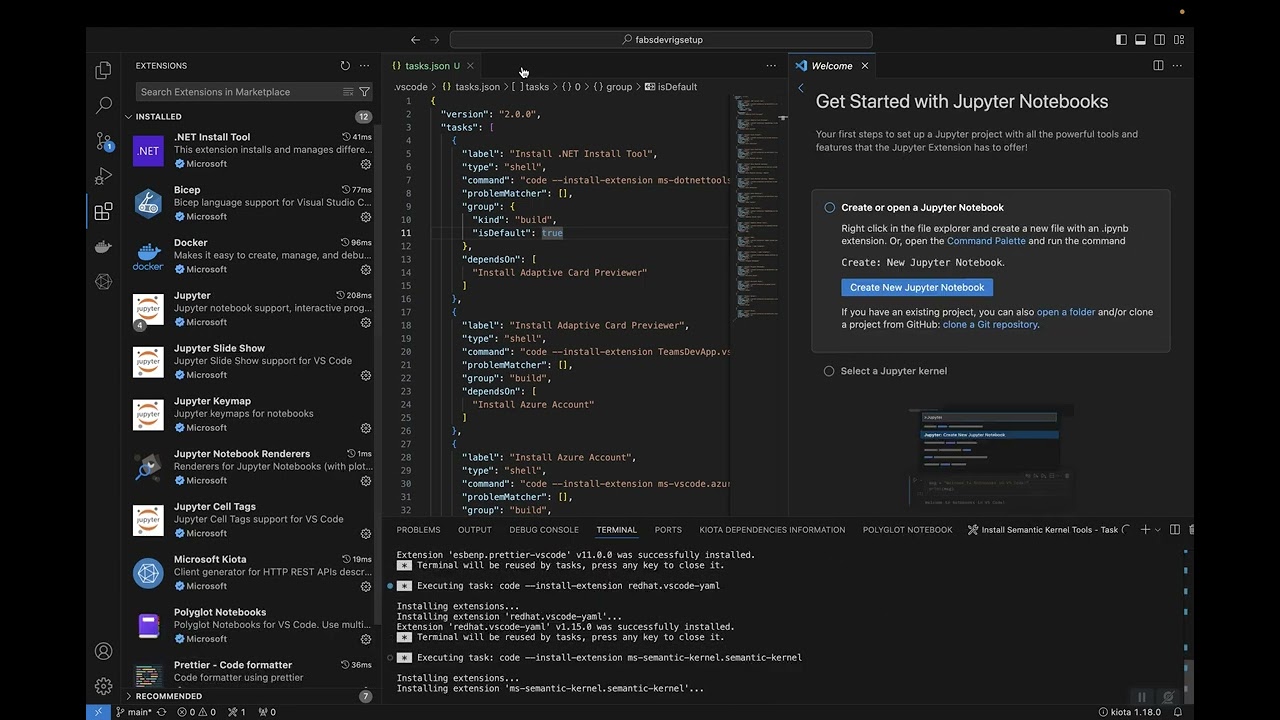This screenshot has width=1280, height=720.
Task: Select the Polyglot Notebooks extension entry
Action: click(x=250, y=625)
